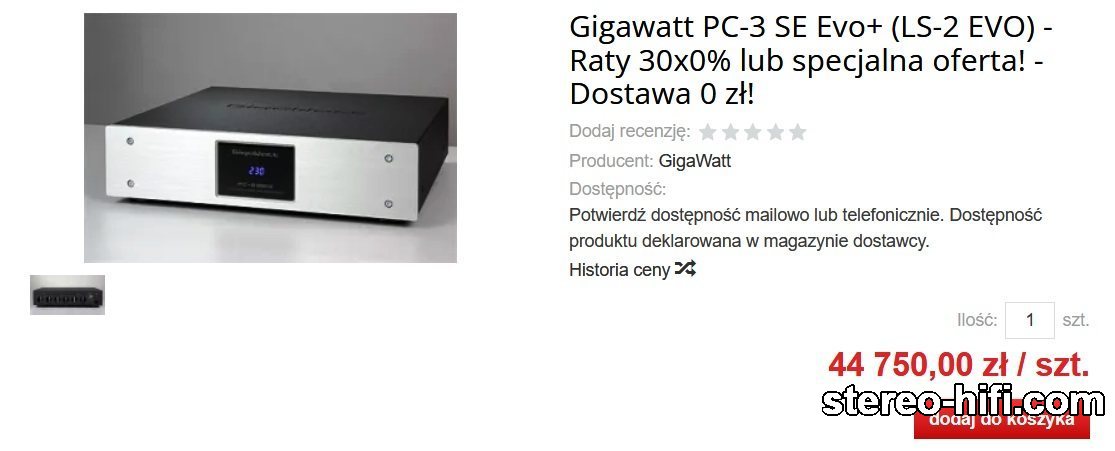Select the second rating star

click(x=730, y=132)
